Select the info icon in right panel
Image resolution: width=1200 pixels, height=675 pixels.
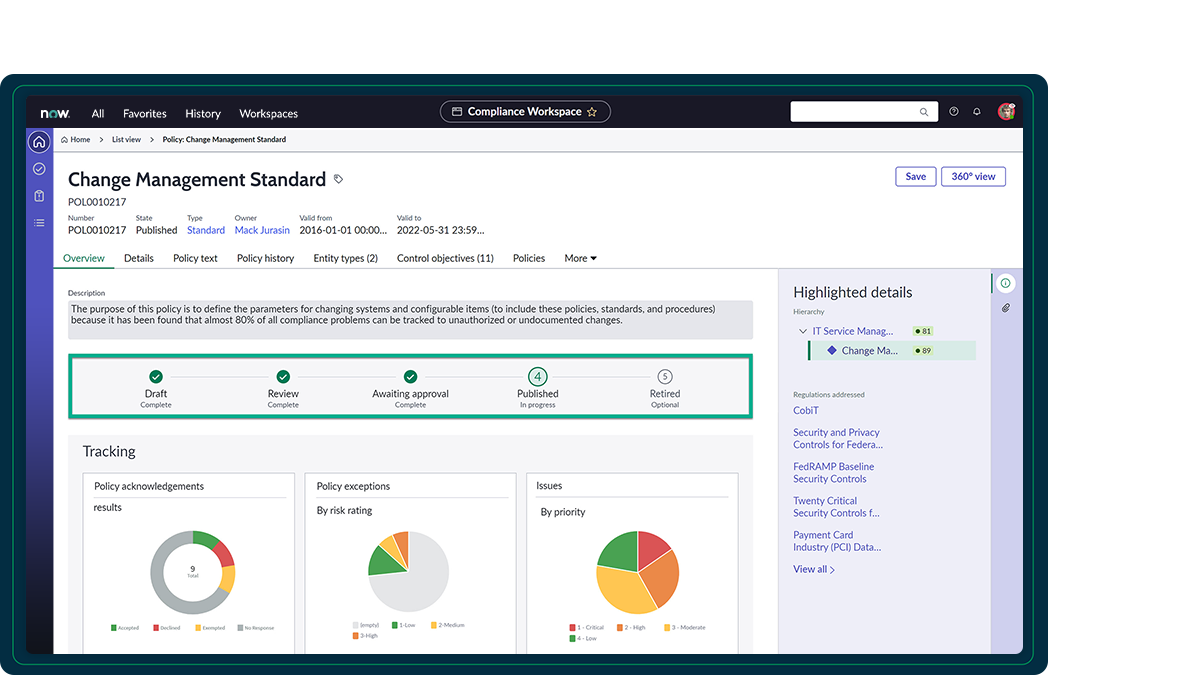coord(1006,283)
